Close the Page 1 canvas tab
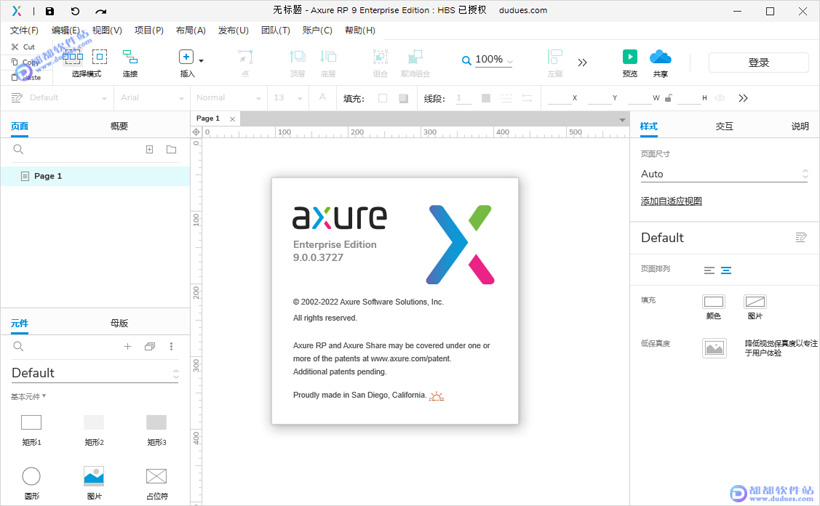 coord(232,119)
